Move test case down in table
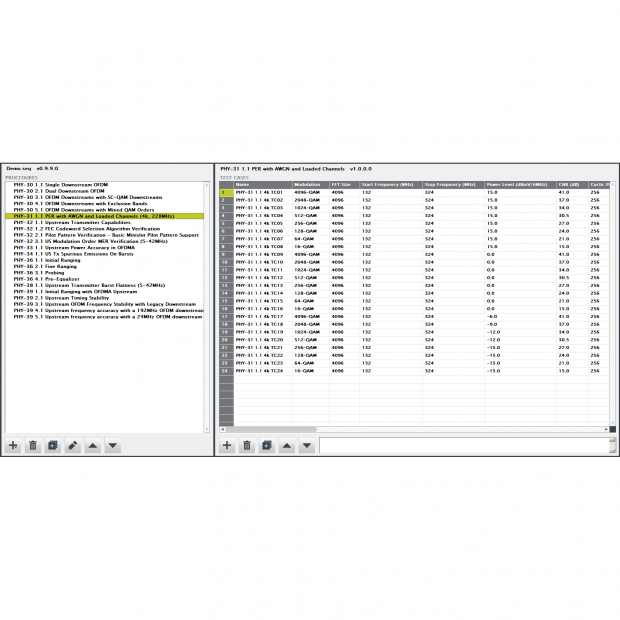Viewport: 620px width, 620px height. click(x=306, y=445)
